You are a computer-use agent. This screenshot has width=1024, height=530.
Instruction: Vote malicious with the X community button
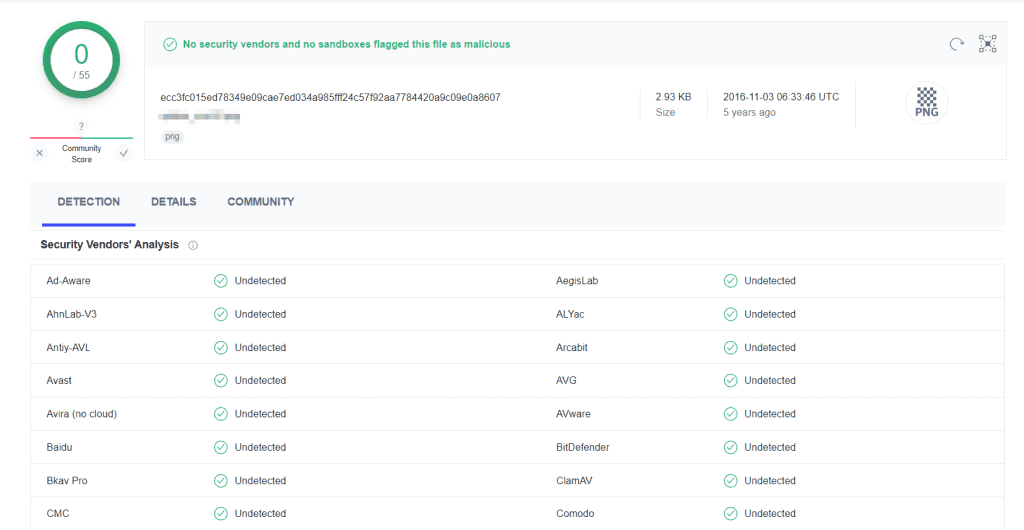pos(39,153)
